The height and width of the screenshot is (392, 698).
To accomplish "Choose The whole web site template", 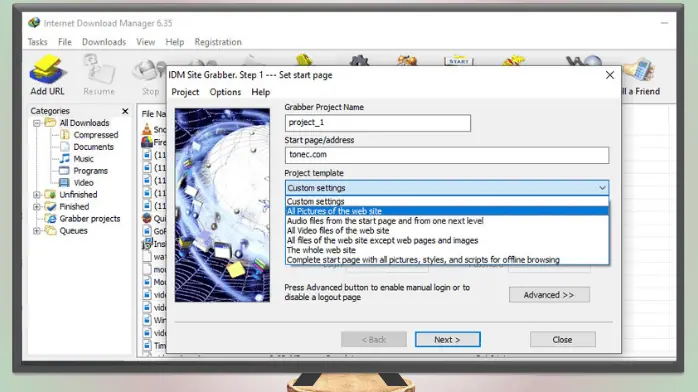I will click(447, 250).
